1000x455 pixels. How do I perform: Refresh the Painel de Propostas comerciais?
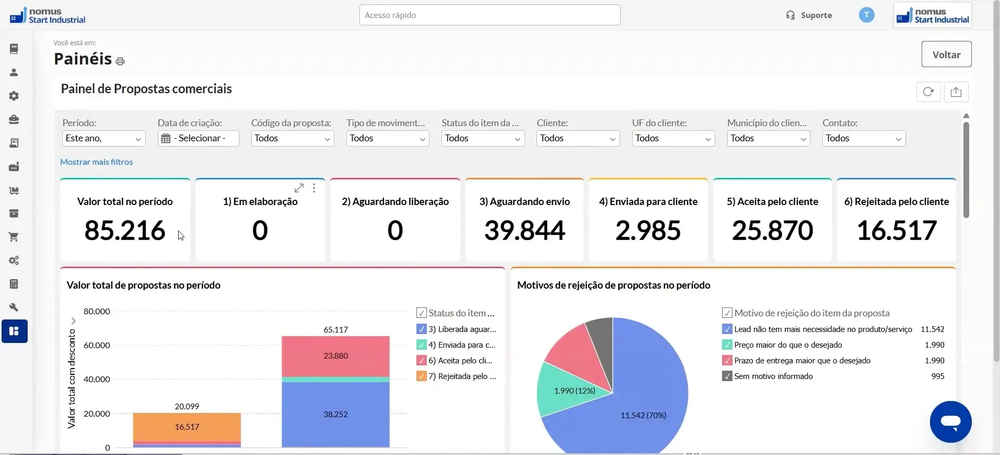[x=928, y=92]
